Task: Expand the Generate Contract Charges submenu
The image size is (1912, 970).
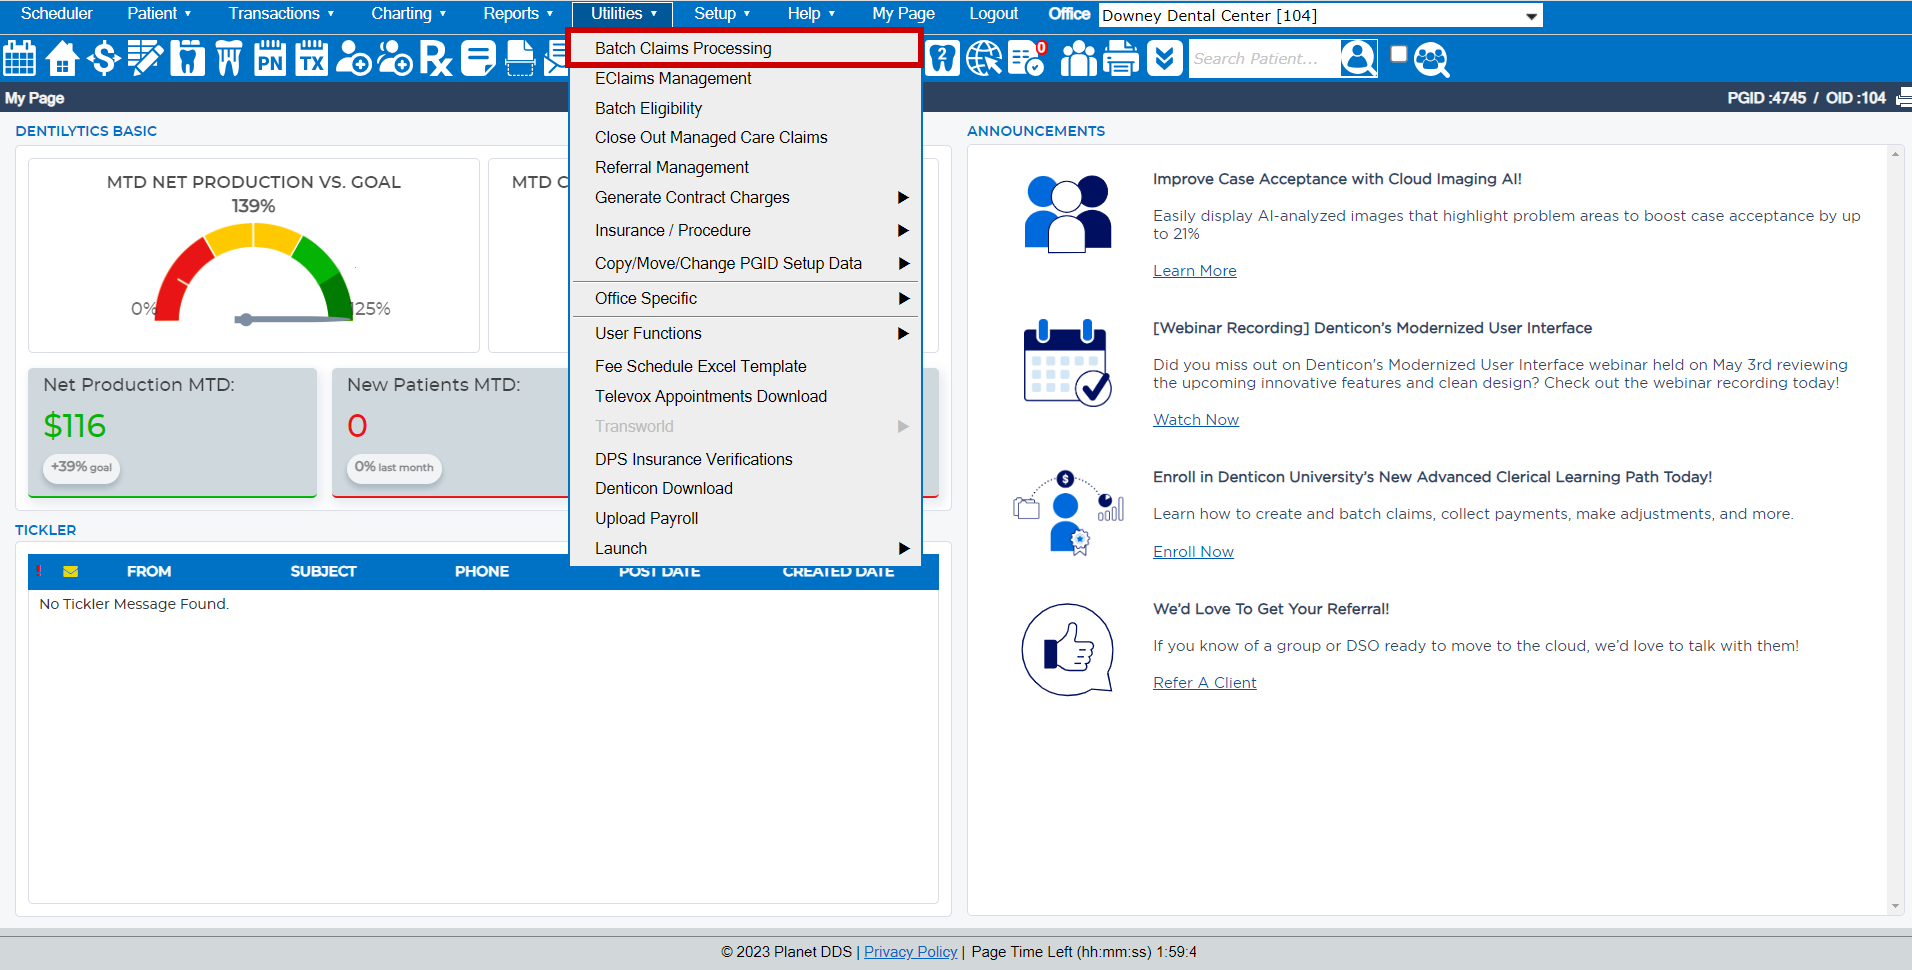Action: tap(692, 197)
